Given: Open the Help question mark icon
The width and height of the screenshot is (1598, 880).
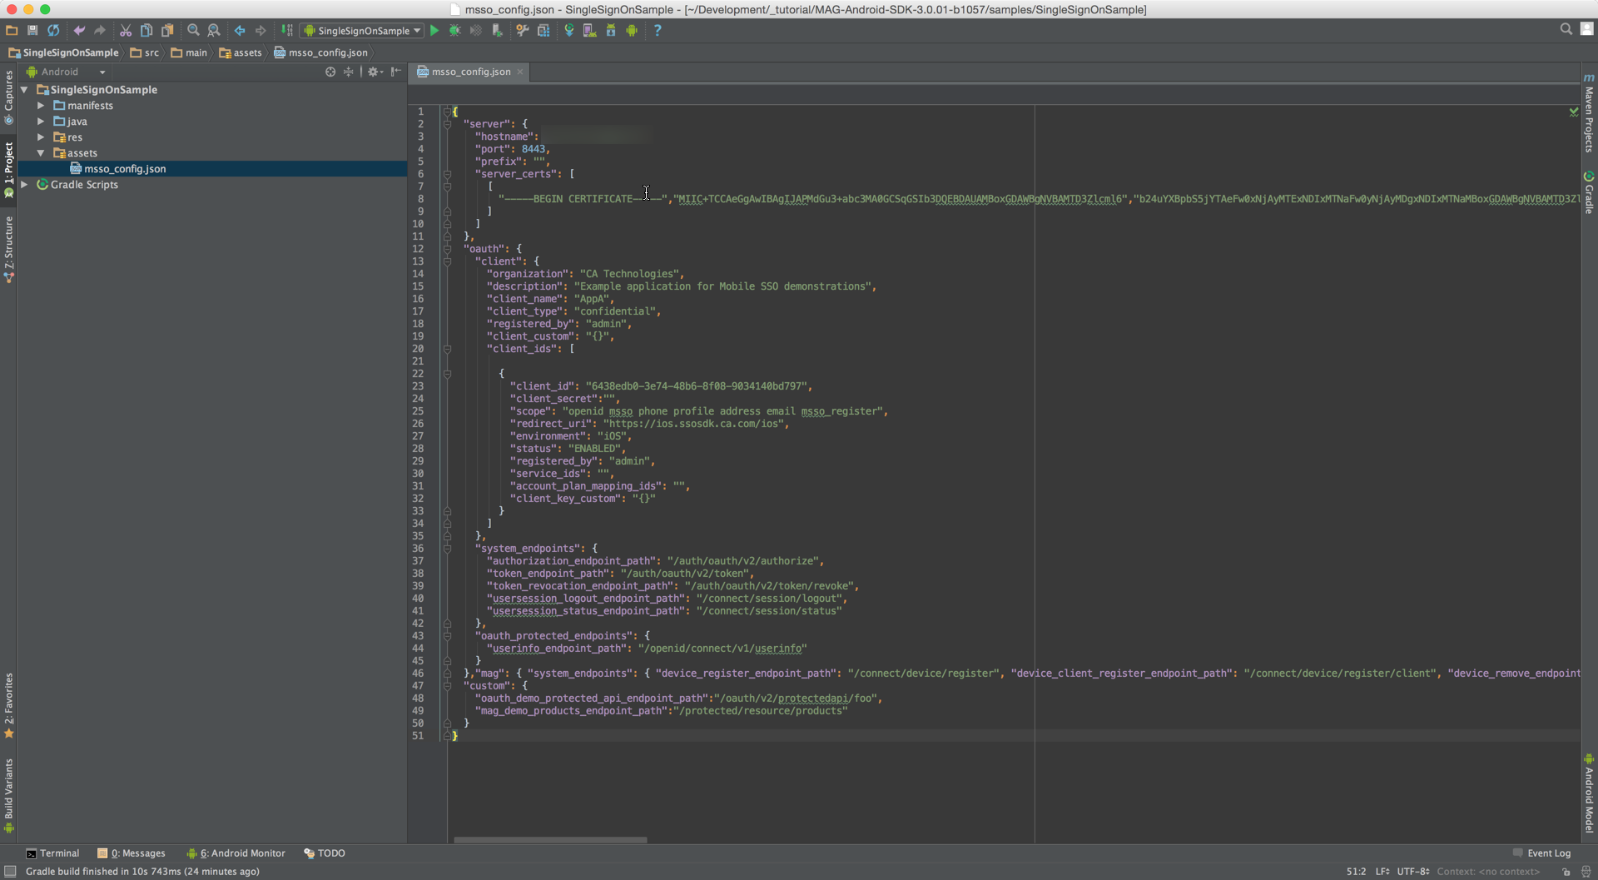Looking at the screenshot, I should (x=657, y=30).
